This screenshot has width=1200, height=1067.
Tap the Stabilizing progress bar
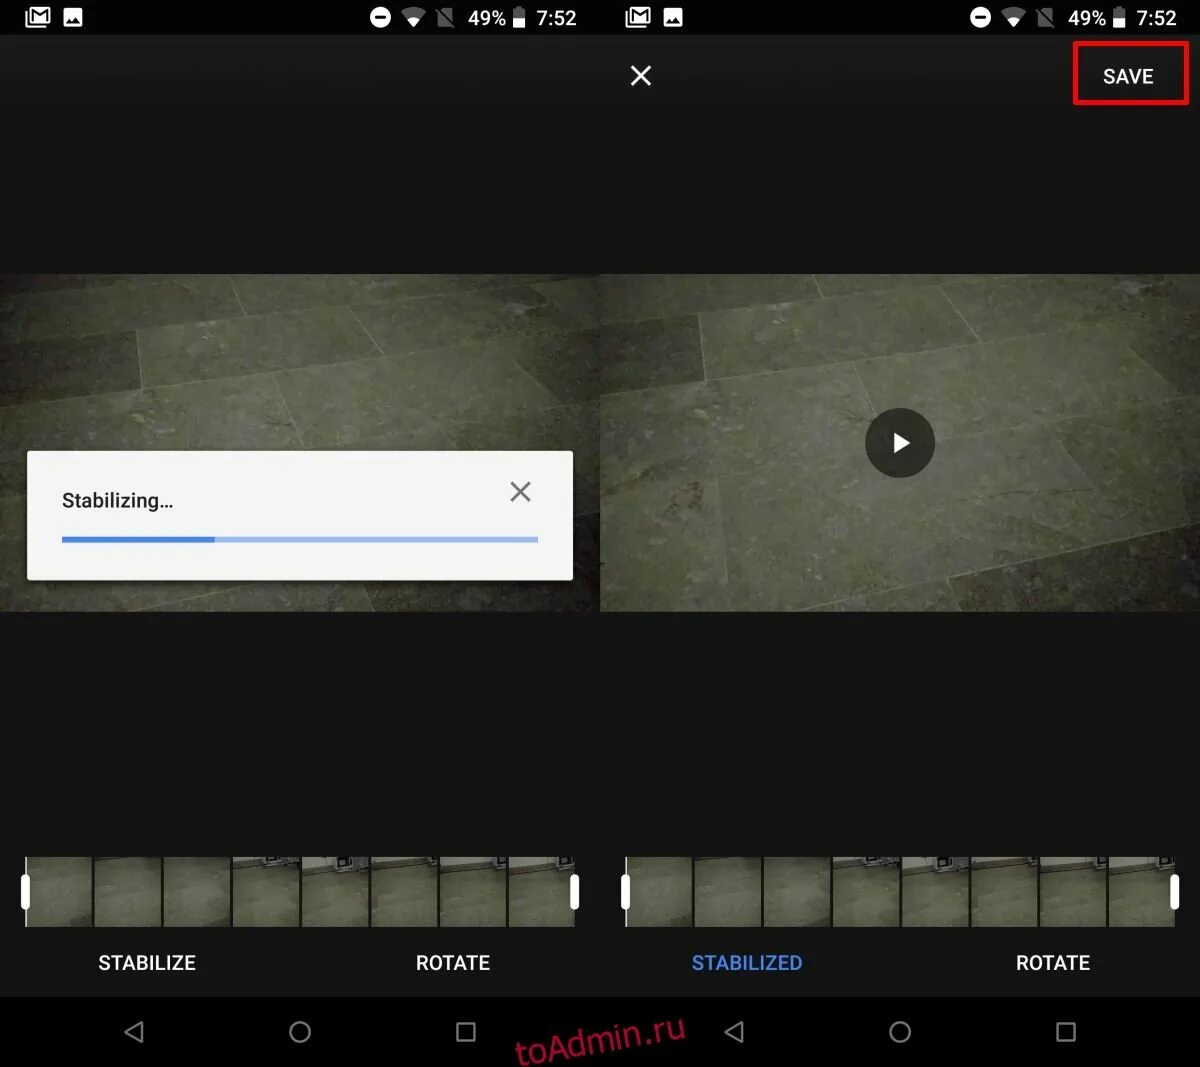[x=300, y=539]
